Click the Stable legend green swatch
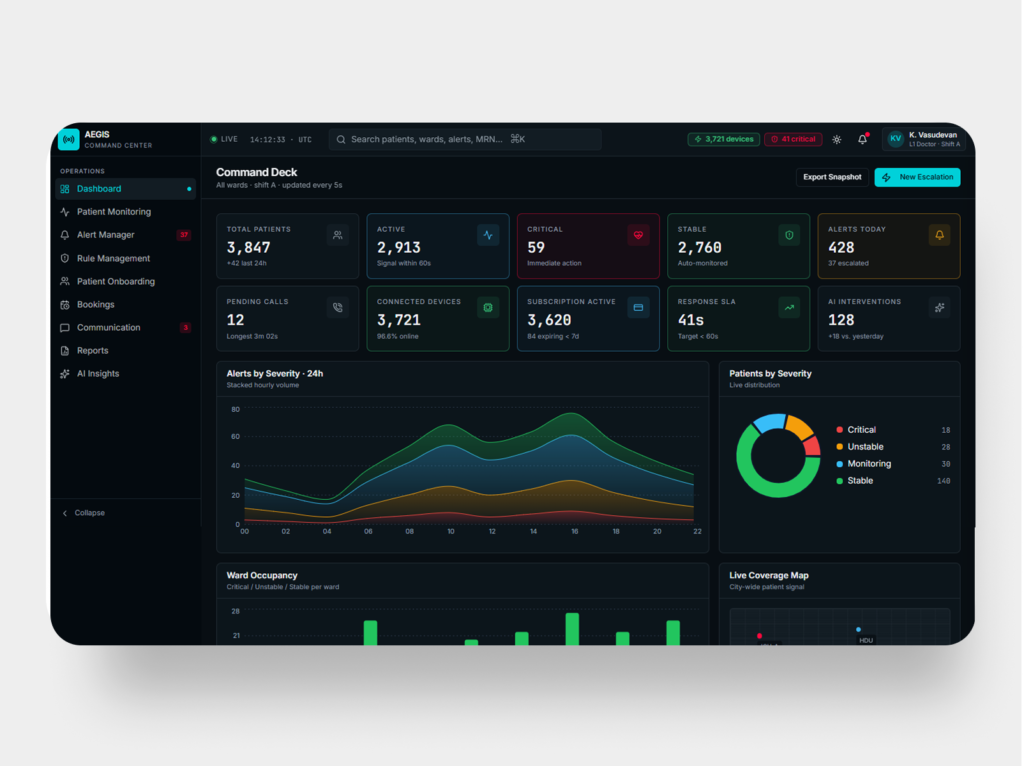Viewport: 1024px width, 766px height. pyautogui.click(x=839, y=481)
